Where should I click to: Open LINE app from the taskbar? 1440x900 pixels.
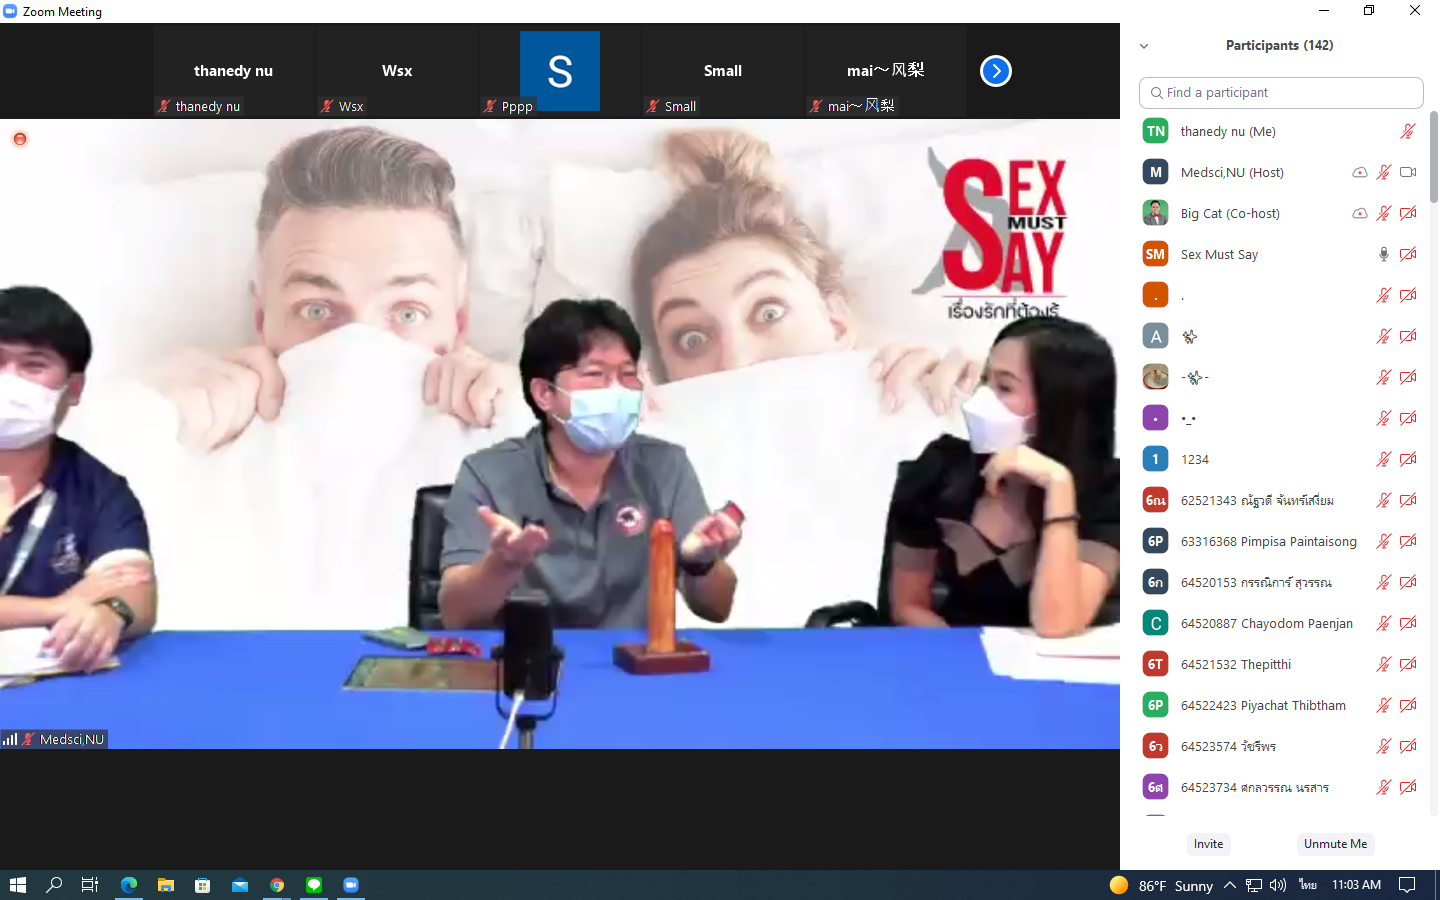tap(314, 885)
